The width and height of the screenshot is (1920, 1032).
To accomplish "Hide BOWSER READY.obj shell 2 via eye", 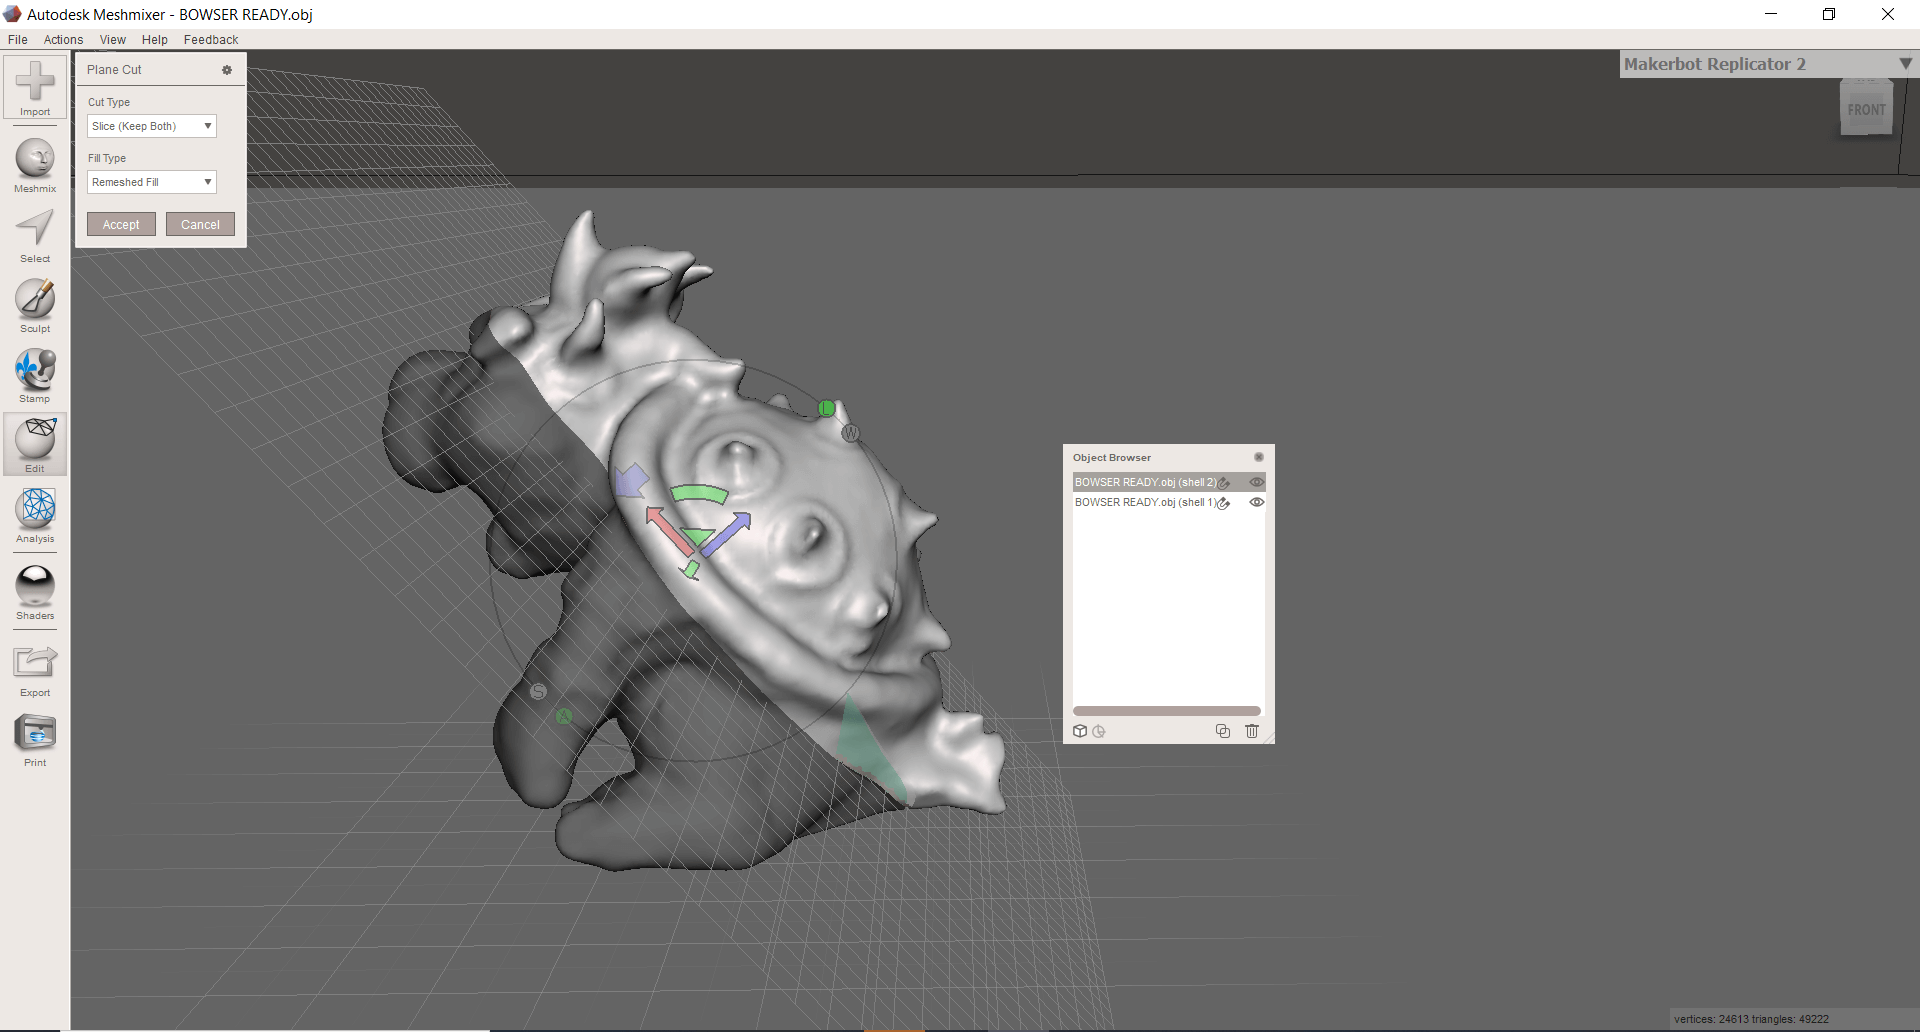I will coord(1257,482).
